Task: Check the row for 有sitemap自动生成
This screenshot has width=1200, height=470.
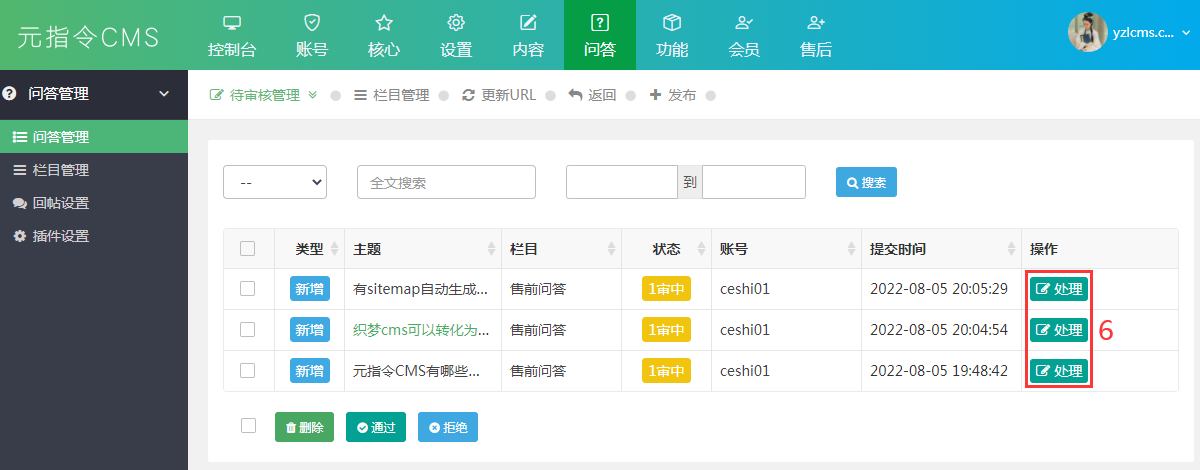Action: tap(248, 288)
